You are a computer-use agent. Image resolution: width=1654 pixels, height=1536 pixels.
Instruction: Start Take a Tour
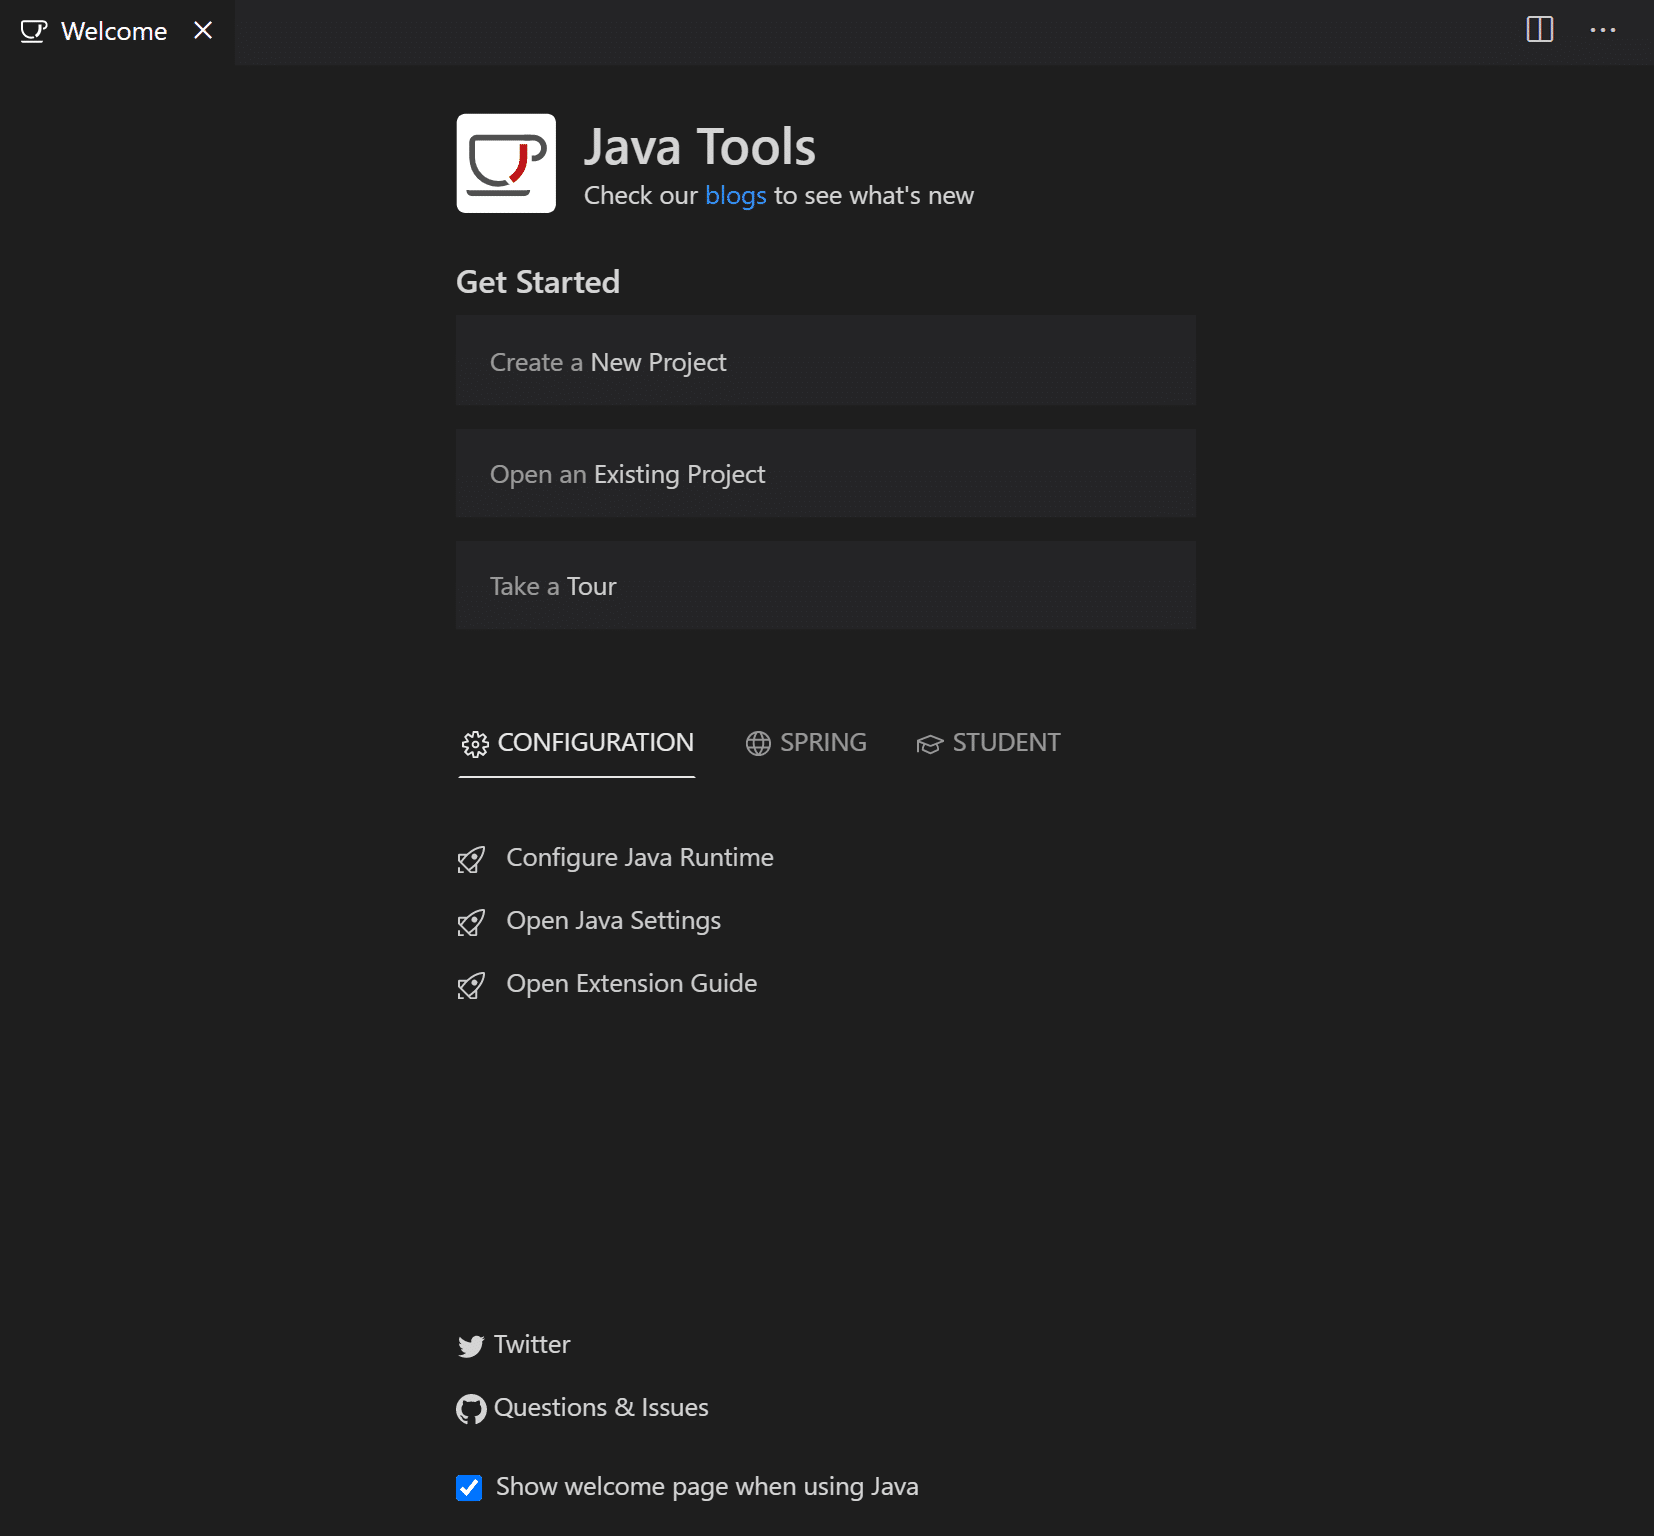click(826, 586)
